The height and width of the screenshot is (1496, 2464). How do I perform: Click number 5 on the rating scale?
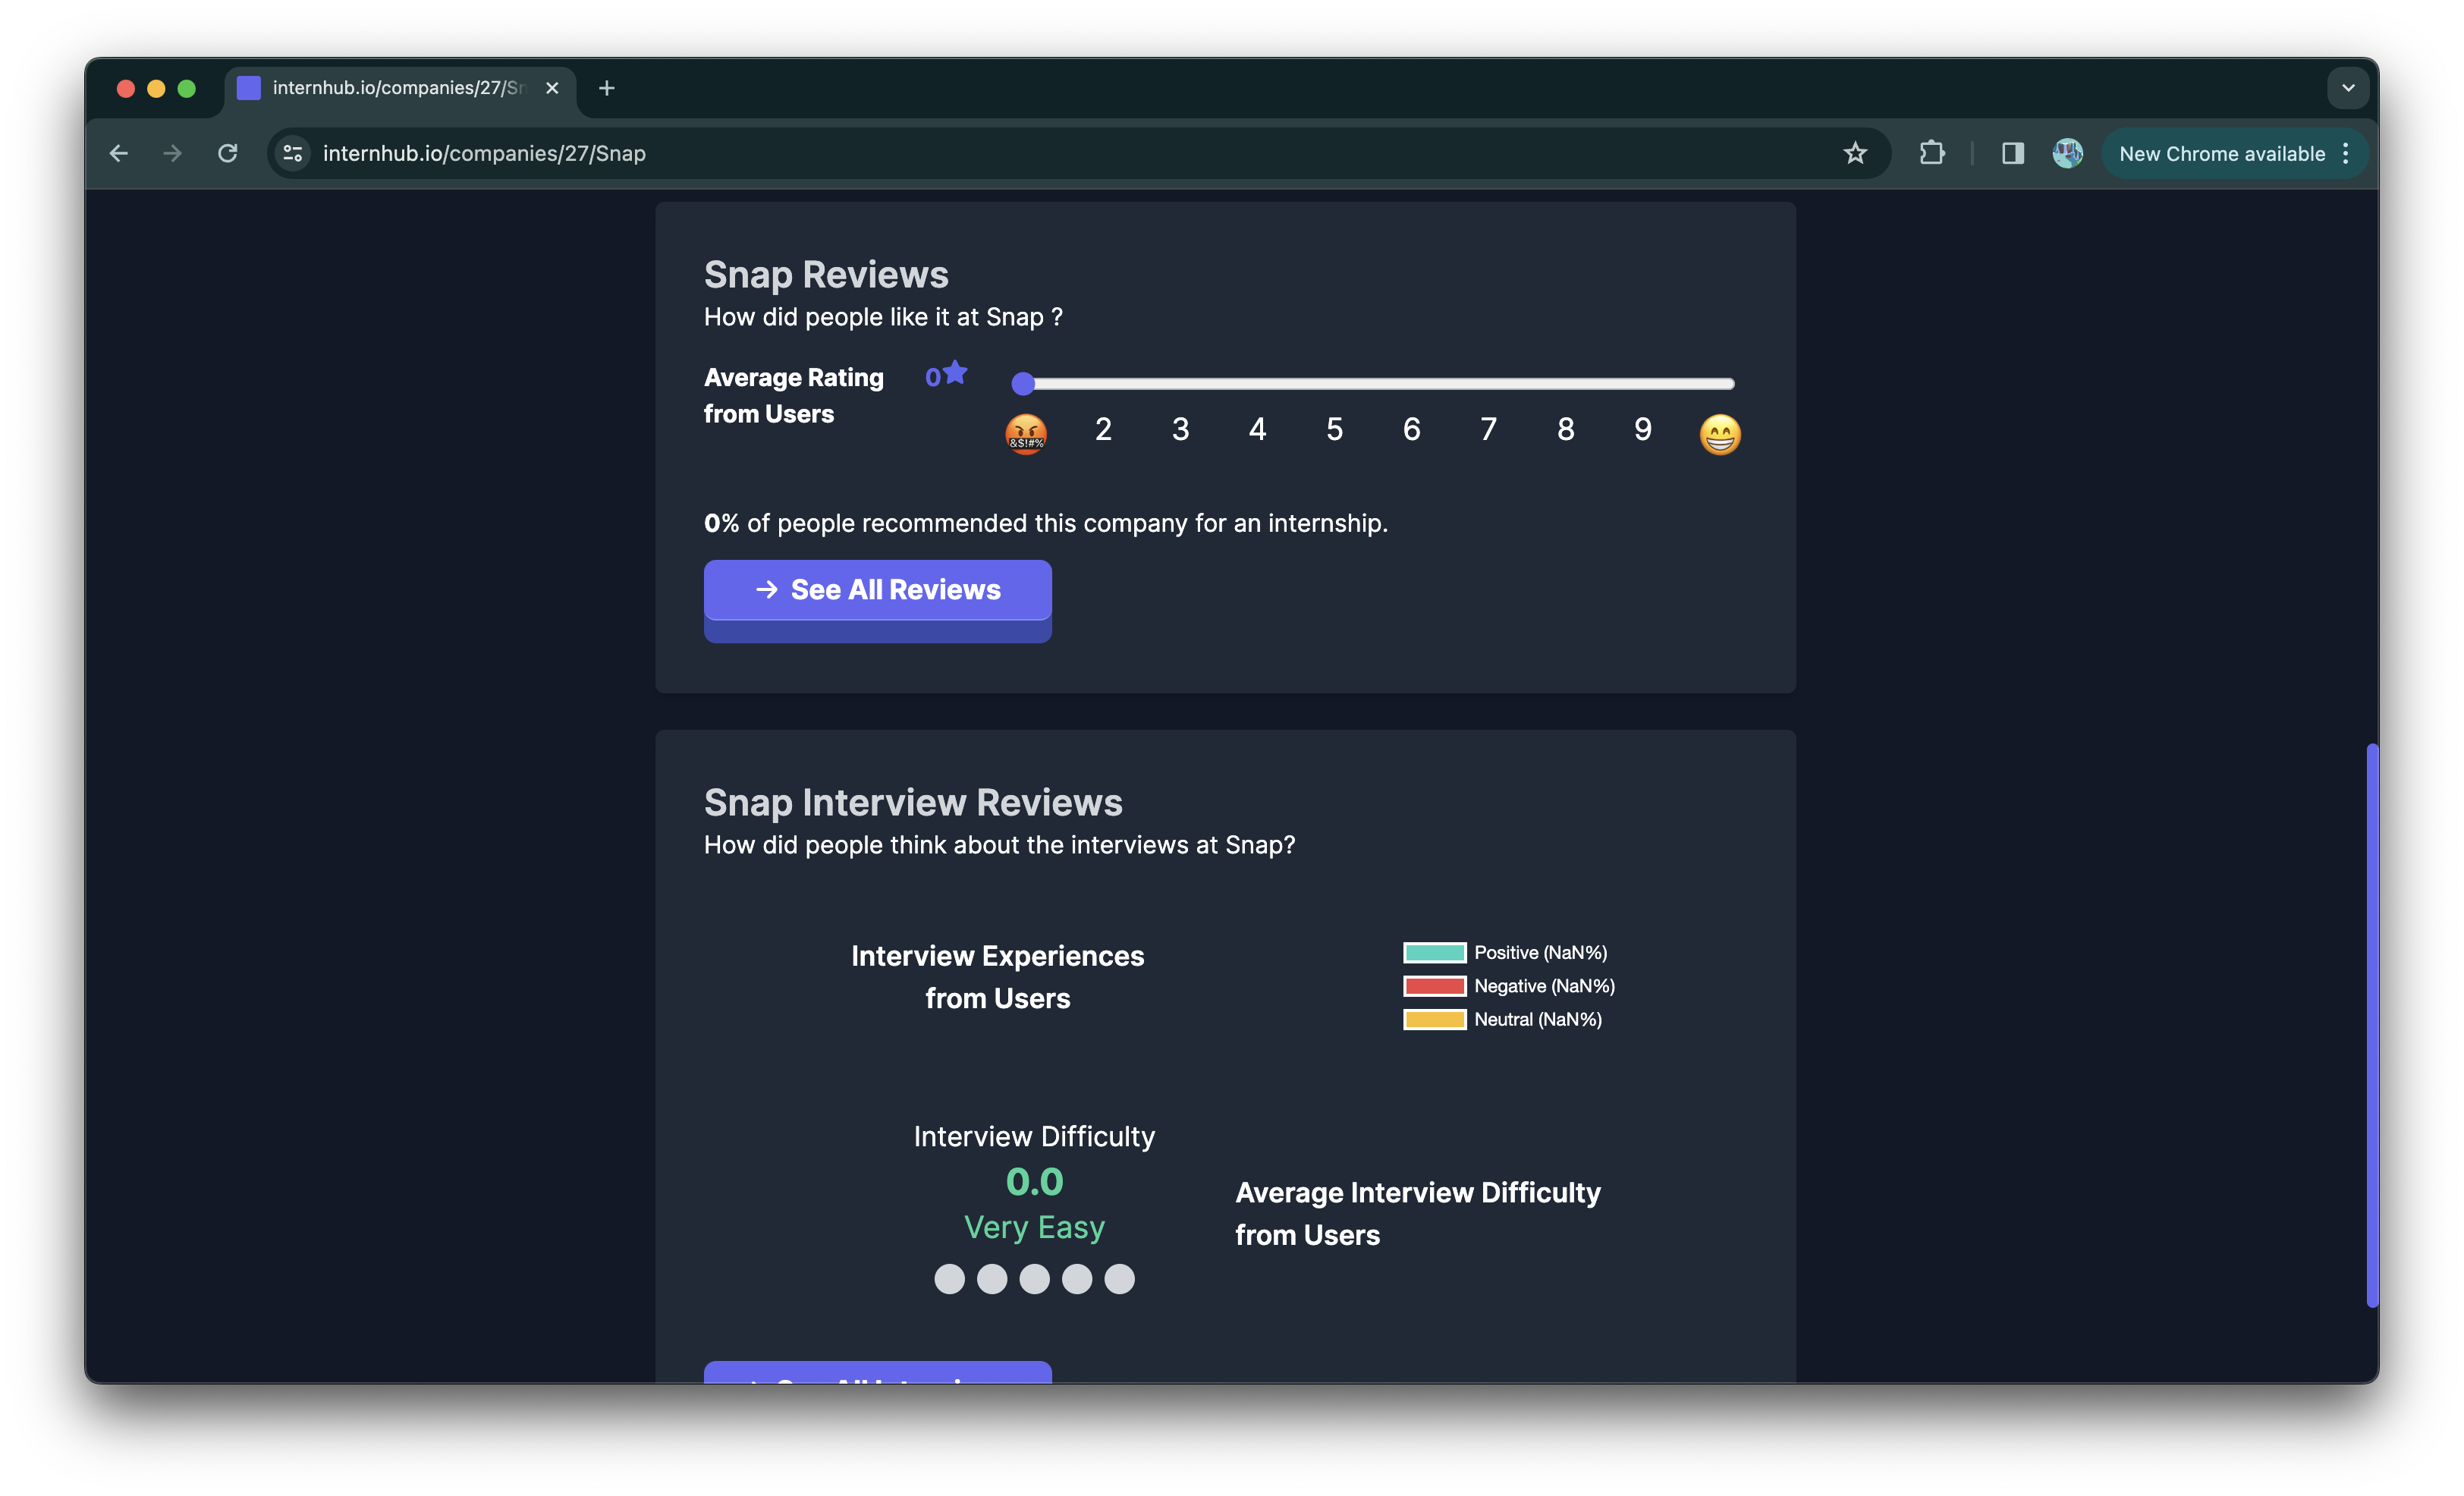click(1334, 429)
